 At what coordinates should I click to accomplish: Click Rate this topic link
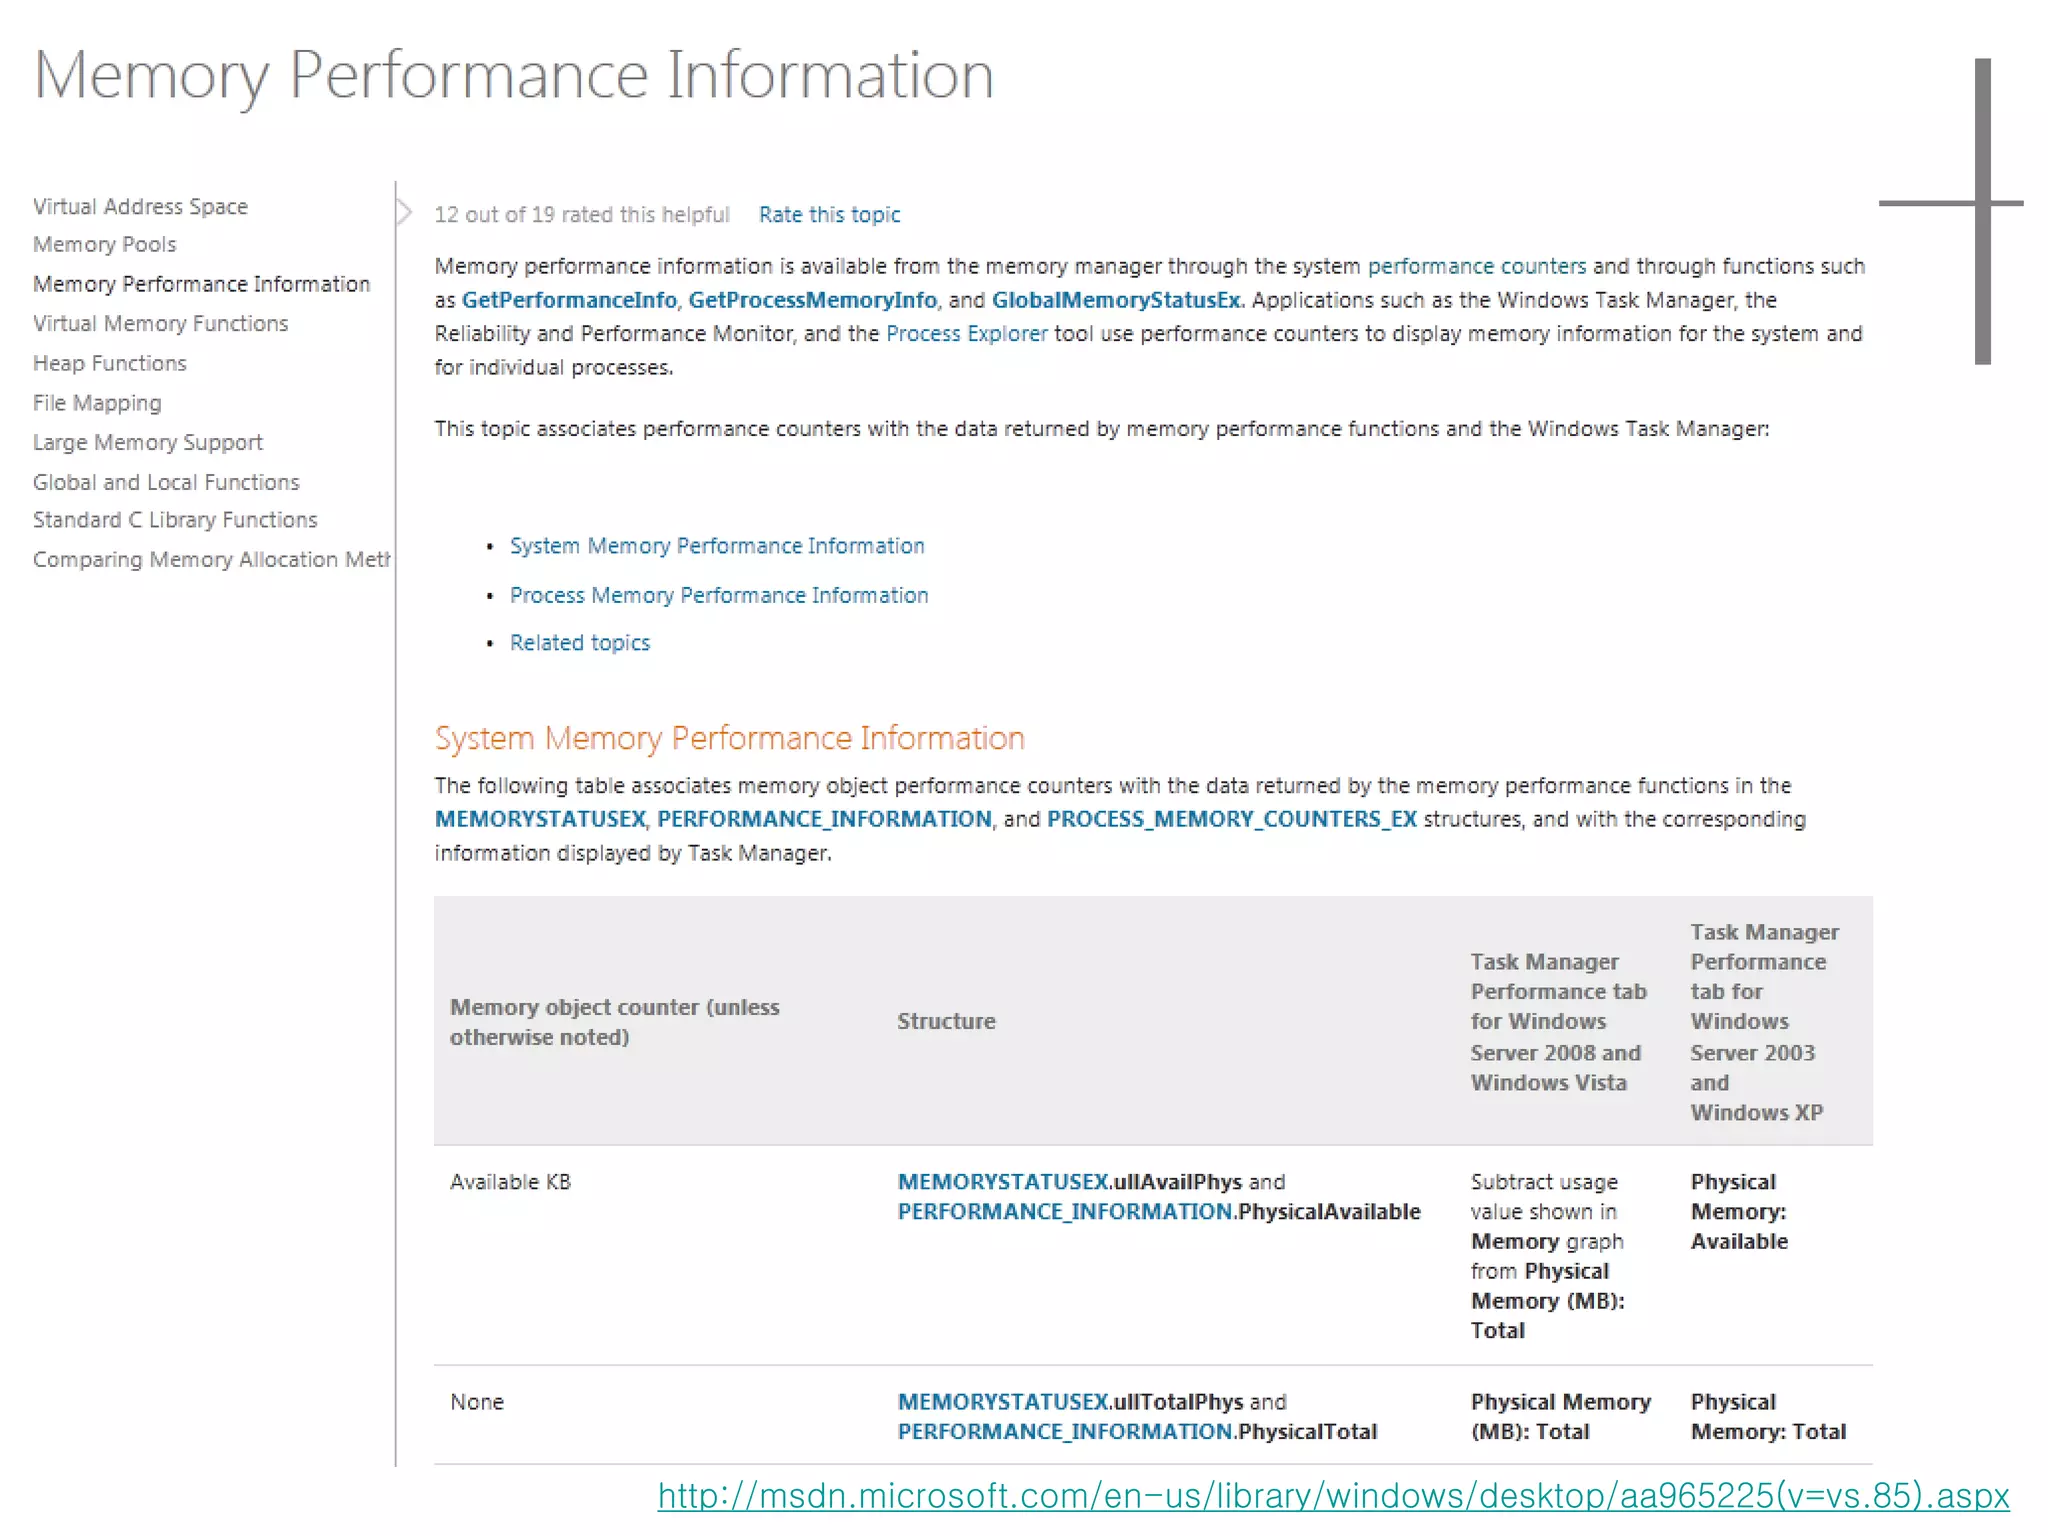(829, 214)
